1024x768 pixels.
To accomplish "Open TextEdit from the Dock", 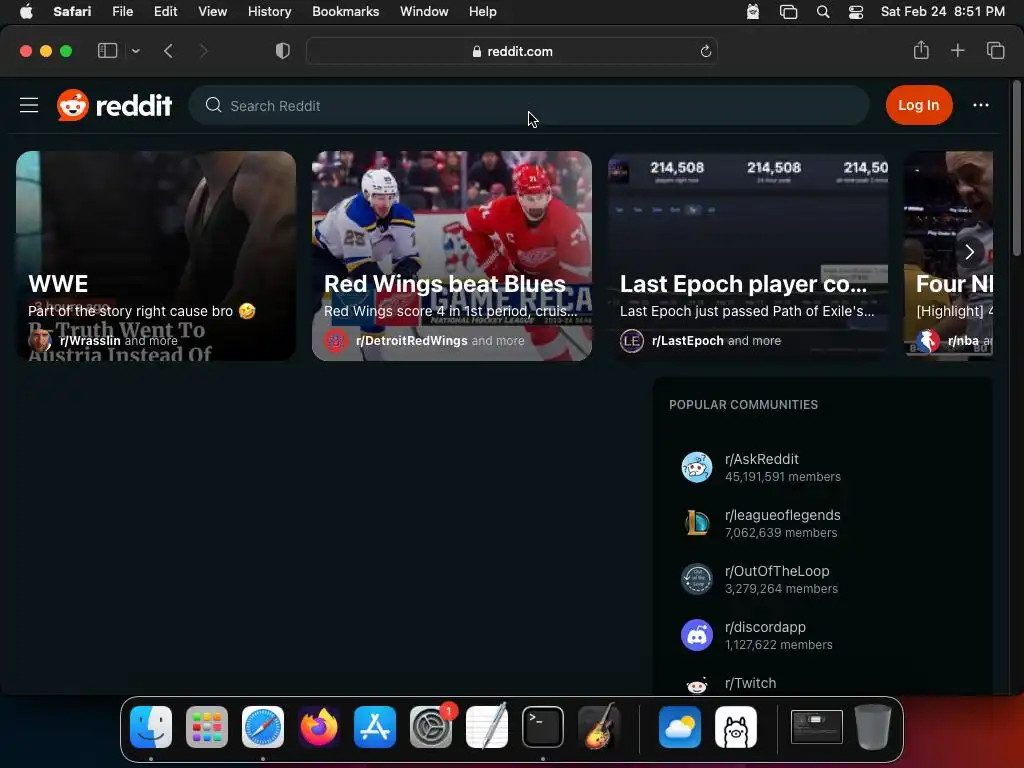I will pos(487,727).
